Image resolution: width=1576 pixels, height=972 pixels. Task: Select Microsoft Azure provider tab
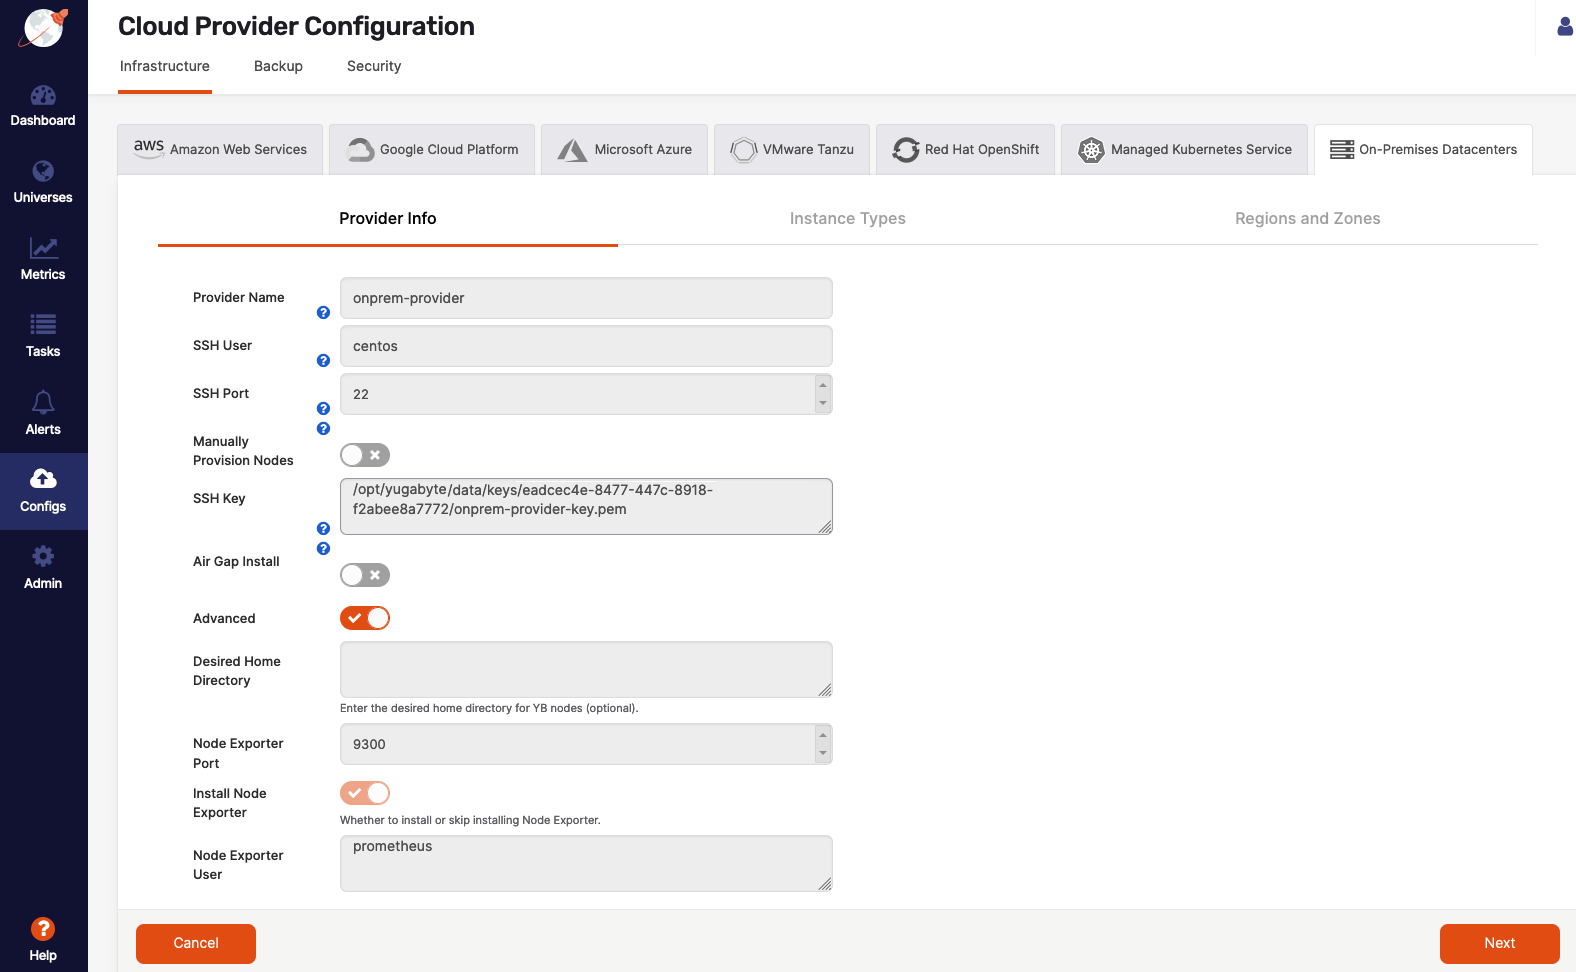pos(624,150)
